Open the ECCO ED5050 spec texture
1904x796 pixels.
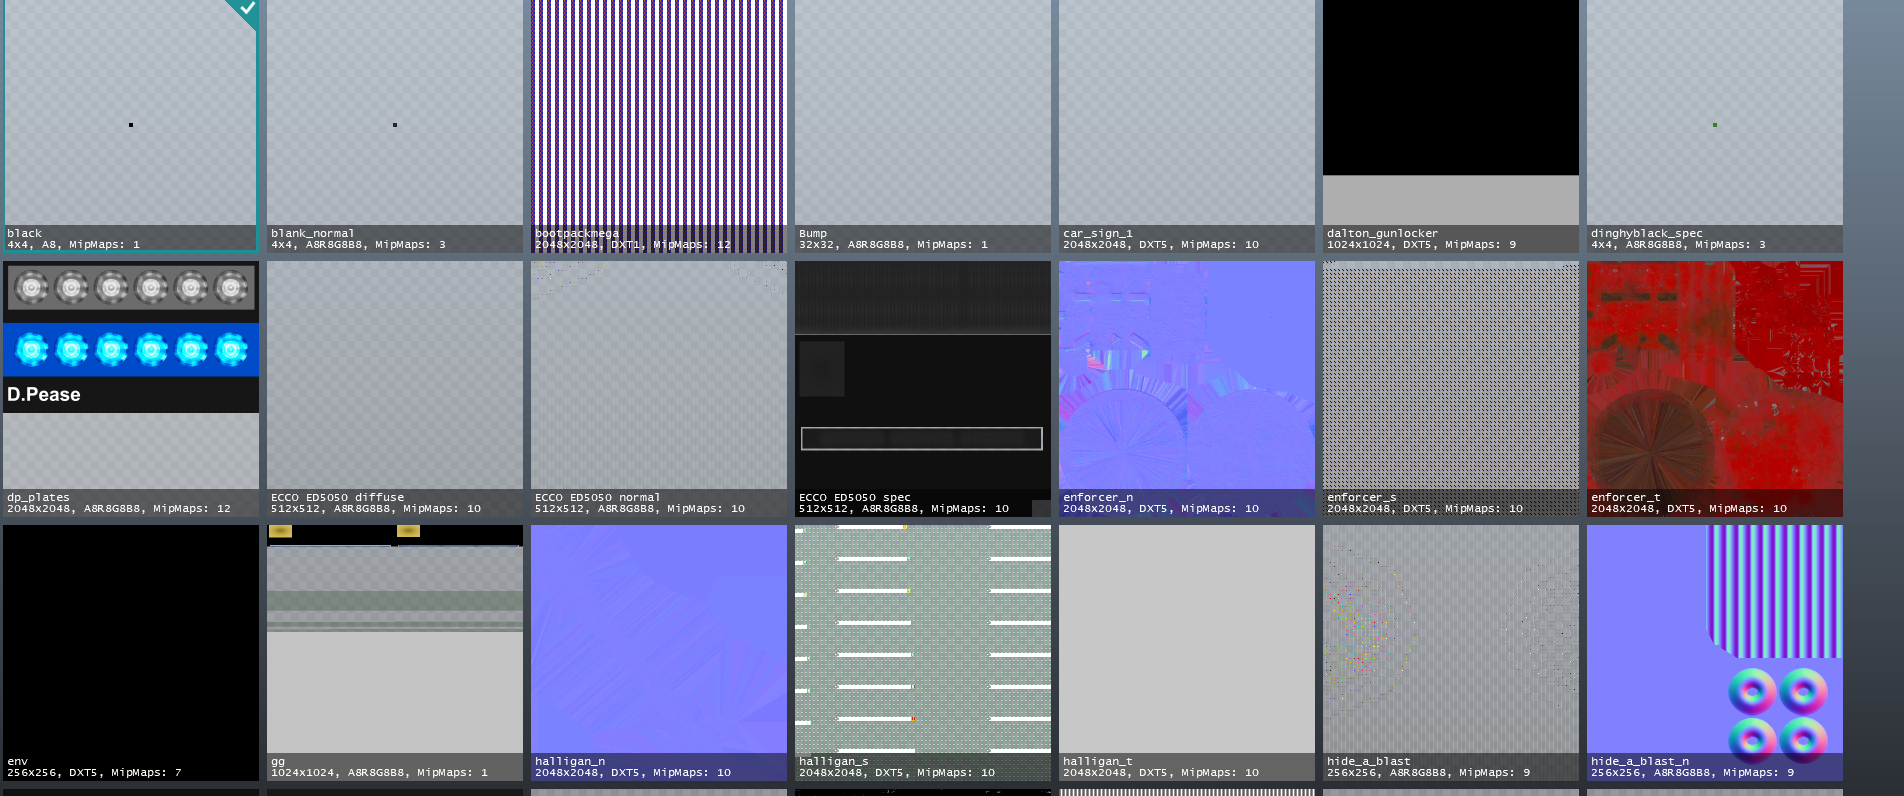click(x=922, y=388)
